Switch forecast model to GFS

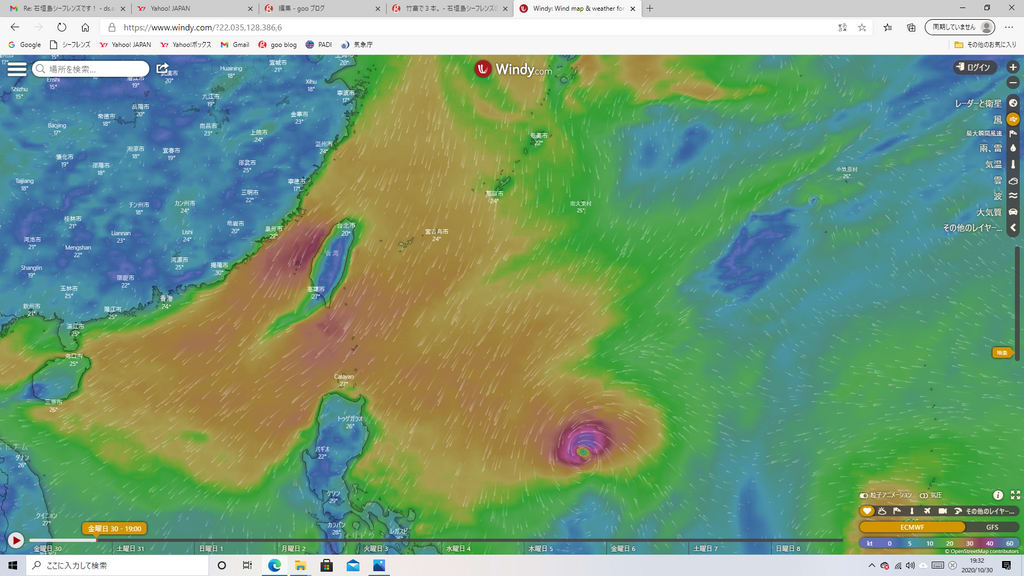[992, 527]
